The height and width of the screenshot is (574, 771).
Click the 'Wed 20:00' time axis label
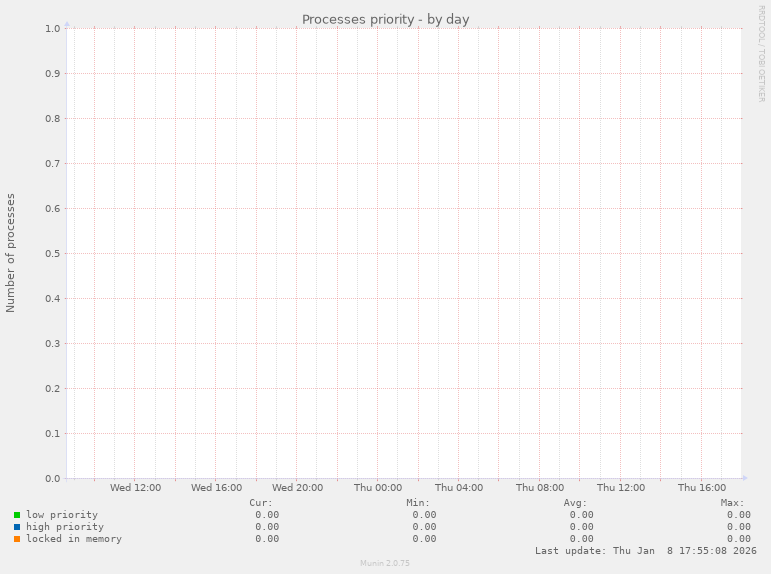pyautogui.click(x=297, y=487)
